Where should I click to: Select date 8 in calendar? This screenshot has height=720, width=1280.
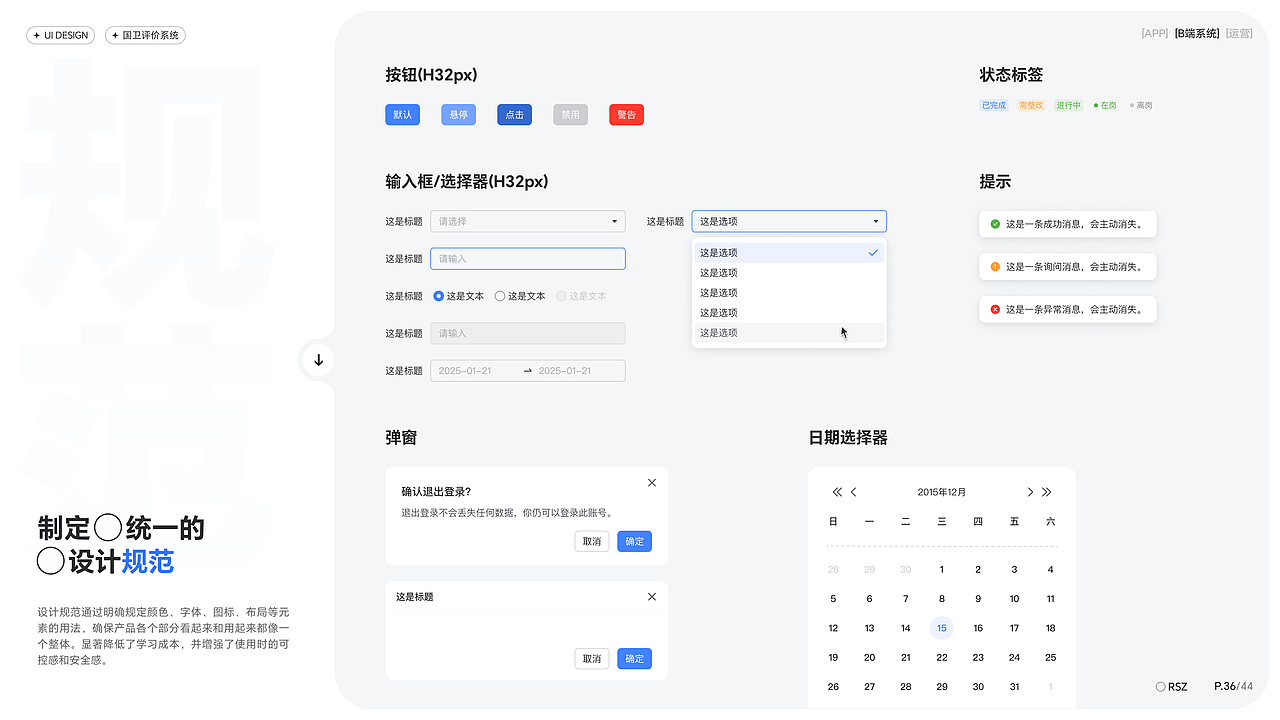(942, 599)
